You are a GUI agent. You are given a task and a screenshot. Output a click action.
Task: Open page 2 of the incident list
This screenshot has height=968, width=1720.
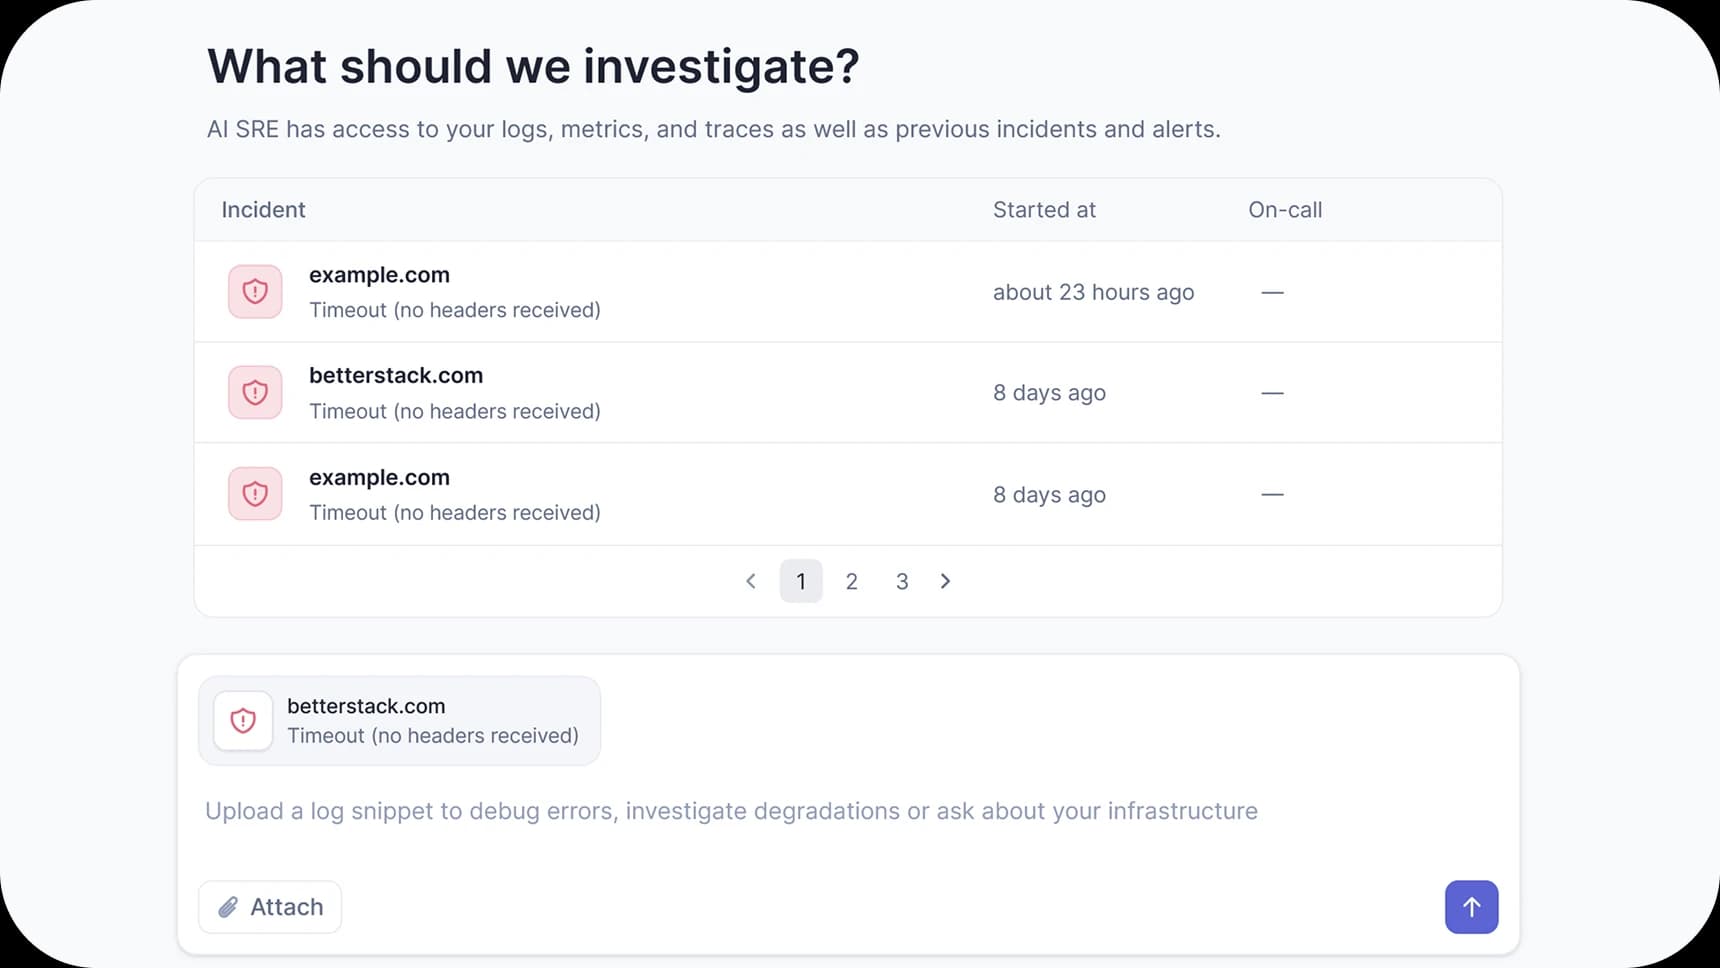[x=851, y=581]
